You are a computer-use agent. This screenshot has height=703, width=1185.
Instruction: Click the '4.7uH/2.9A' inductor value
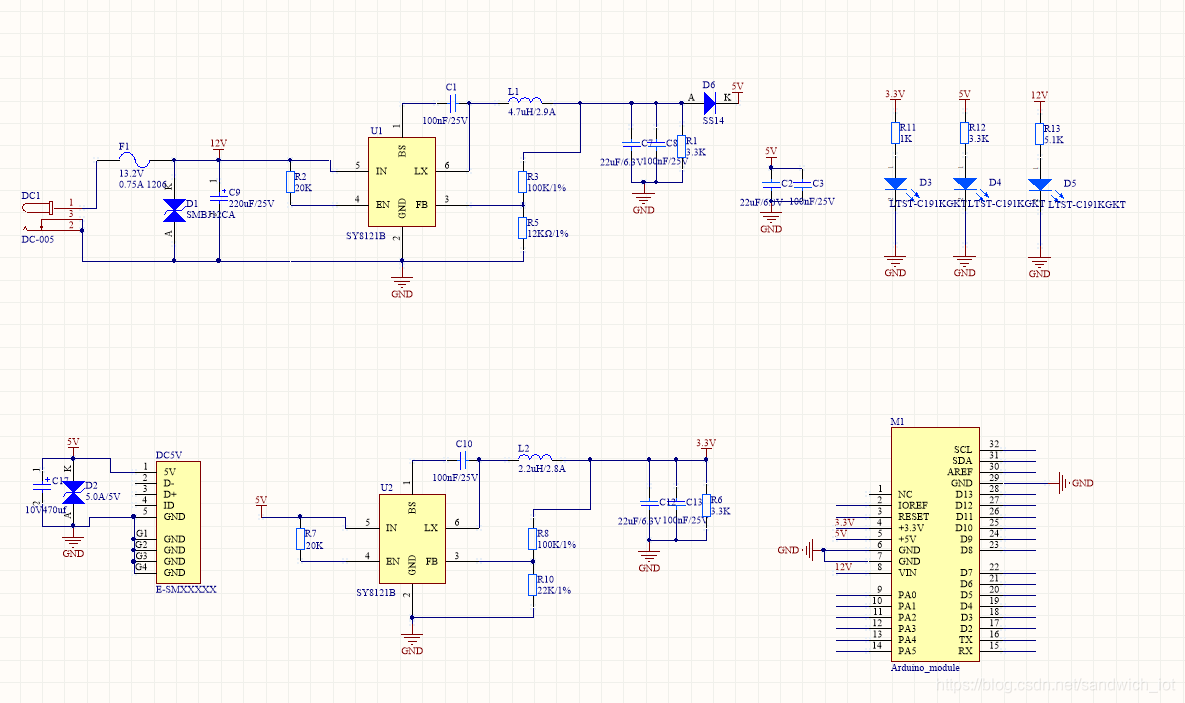[x=531, y=112]
